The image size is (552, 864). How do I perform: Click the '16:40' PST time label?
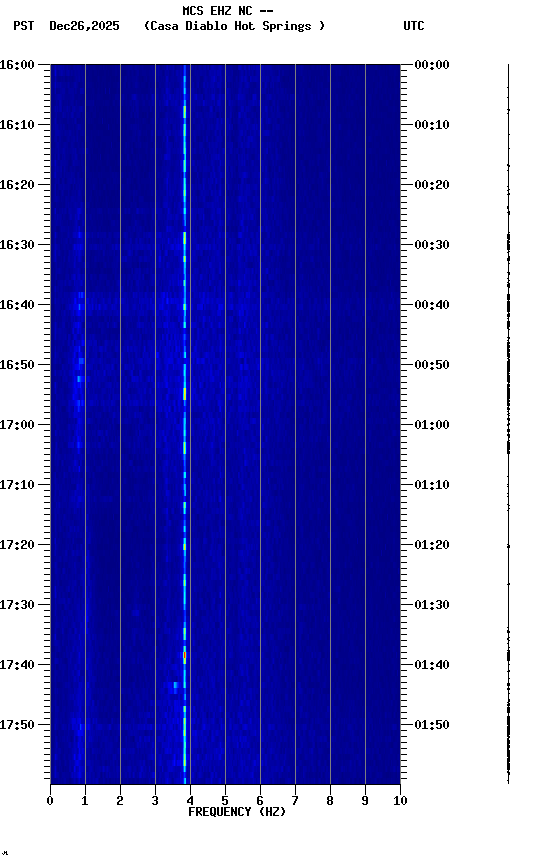point(17,305)
